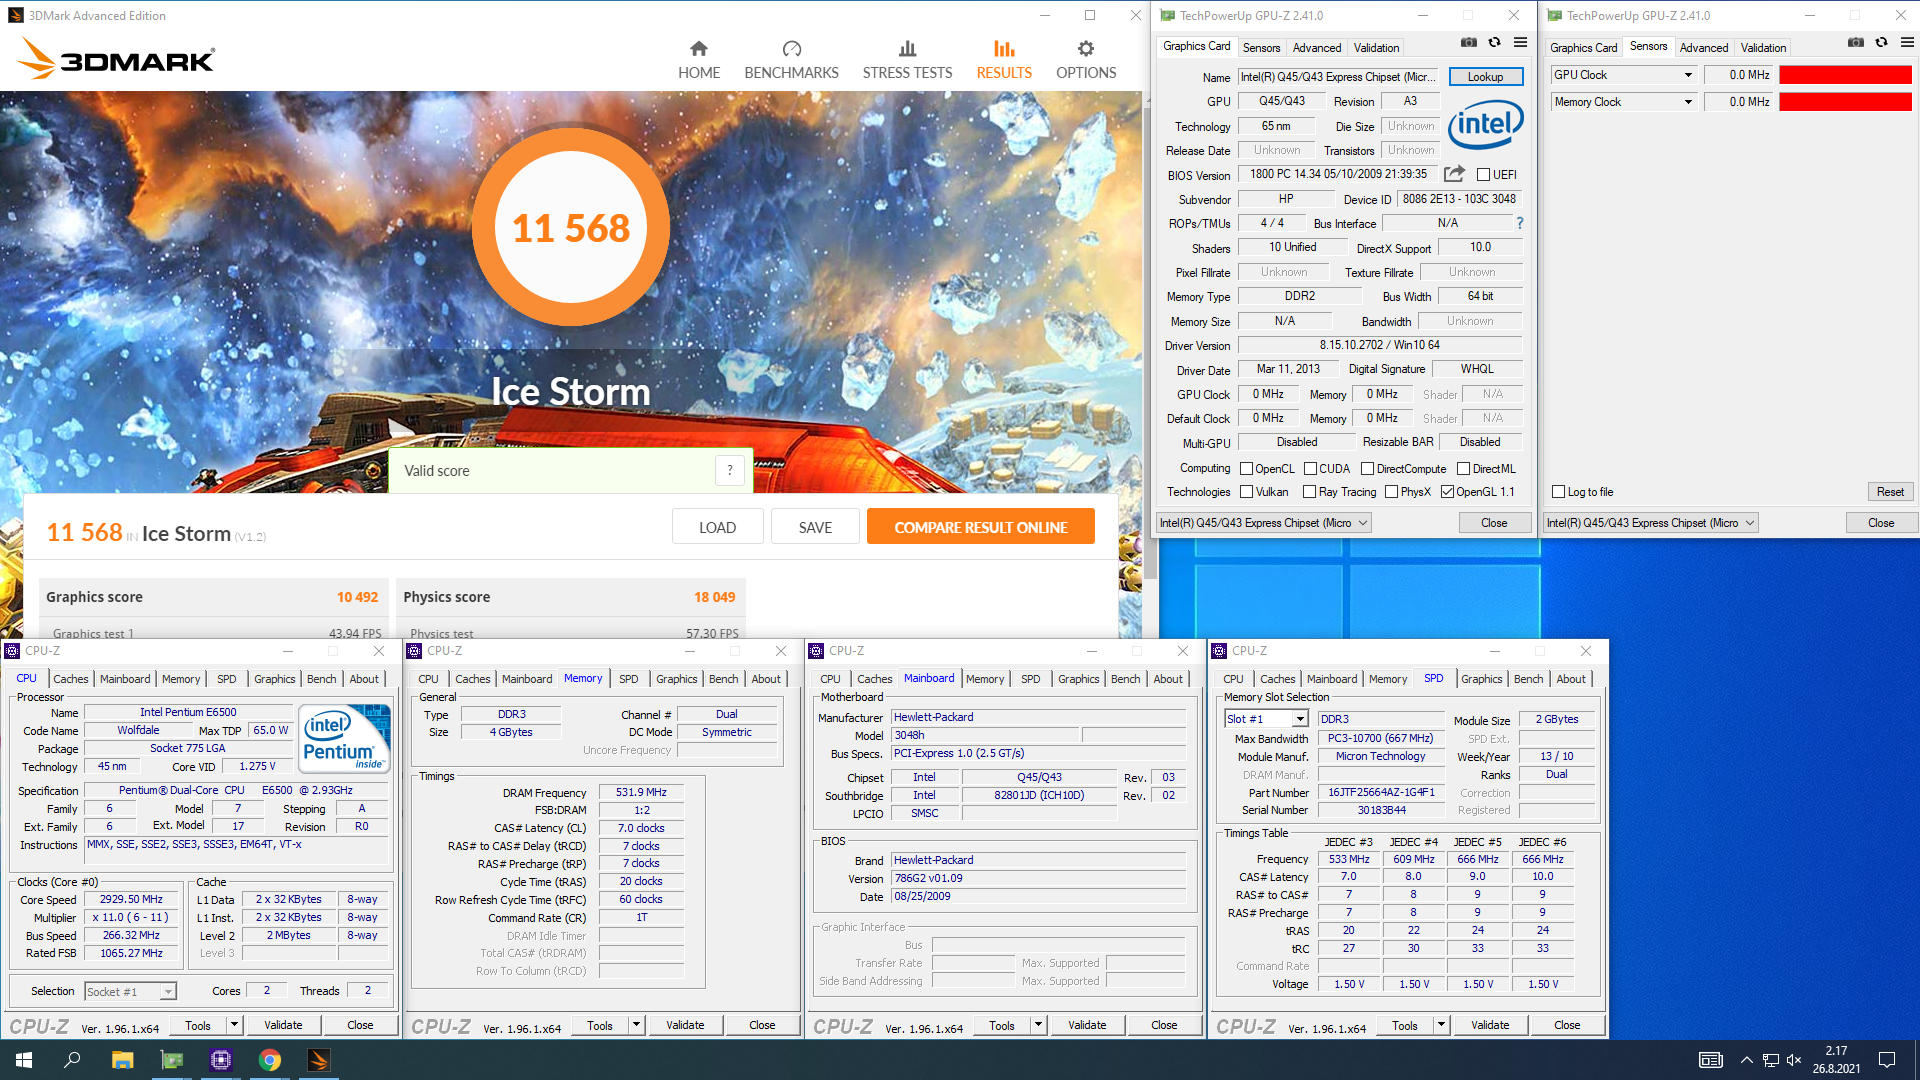Image resolution: width=1920 pixels, height=1080 pixels.
Task: Click Validate in CPU-Z Mainboard window
Action: pyautogui.click(x=1087, y=1025)
